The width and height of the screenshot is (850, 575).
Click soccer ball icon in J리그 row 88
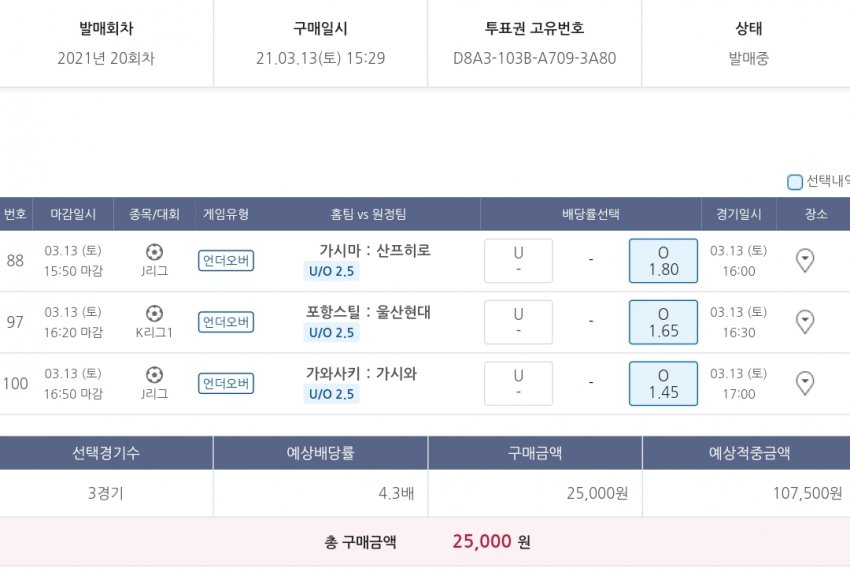[x=154, y=252]
